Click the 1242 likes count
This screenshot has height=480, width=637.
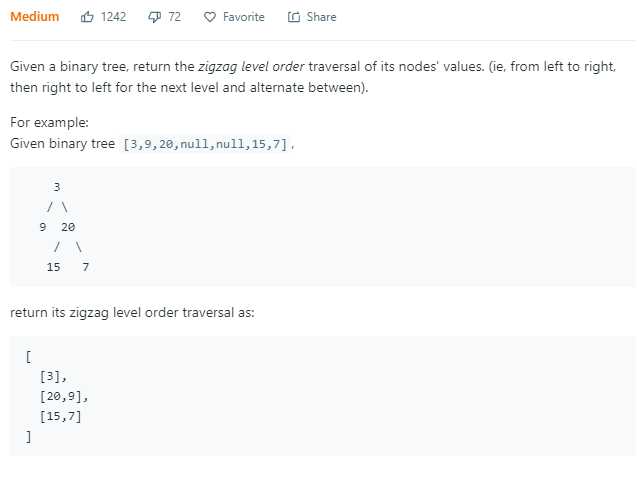click(113, 17)
